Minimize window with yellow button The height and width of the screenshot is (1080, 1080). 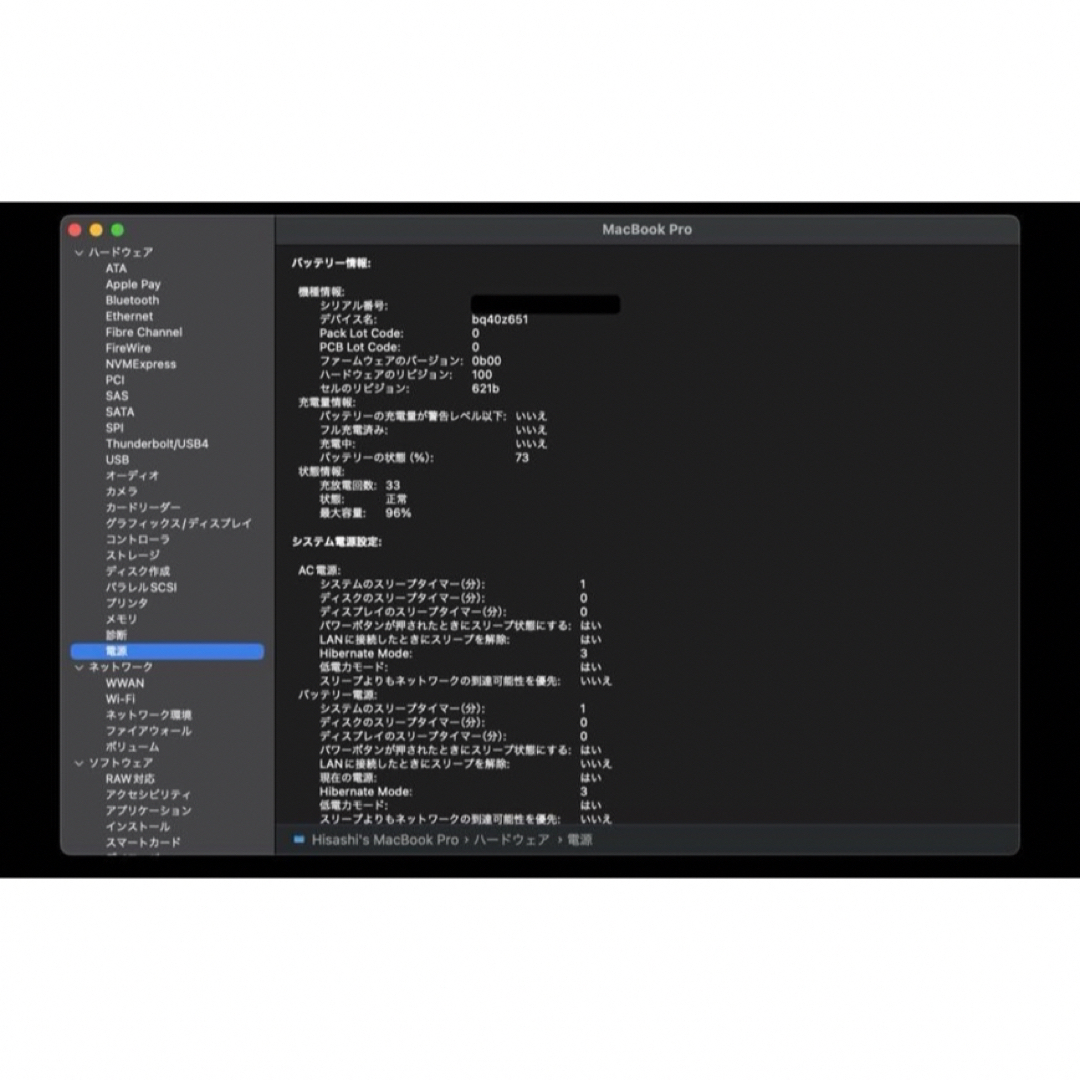click(96, 230)
